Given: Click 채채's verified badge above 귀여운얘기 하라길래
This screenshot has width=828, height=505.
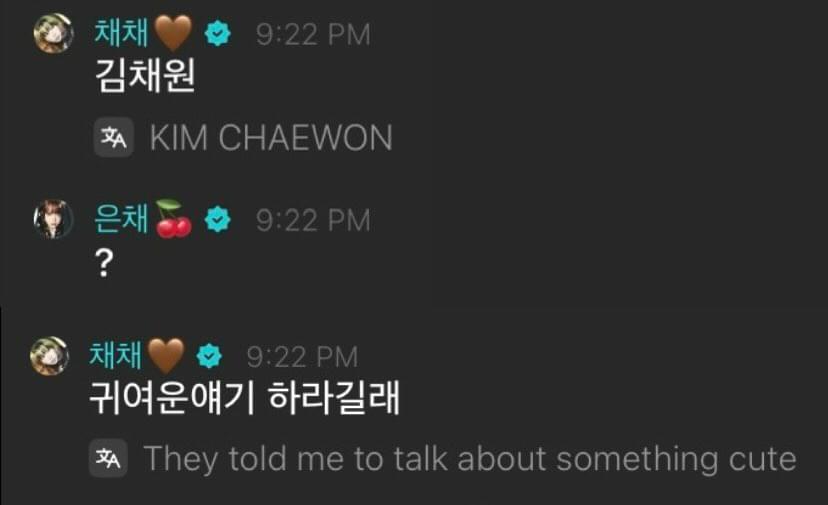Looking at the screenshot, I should [x=209, y=356].
